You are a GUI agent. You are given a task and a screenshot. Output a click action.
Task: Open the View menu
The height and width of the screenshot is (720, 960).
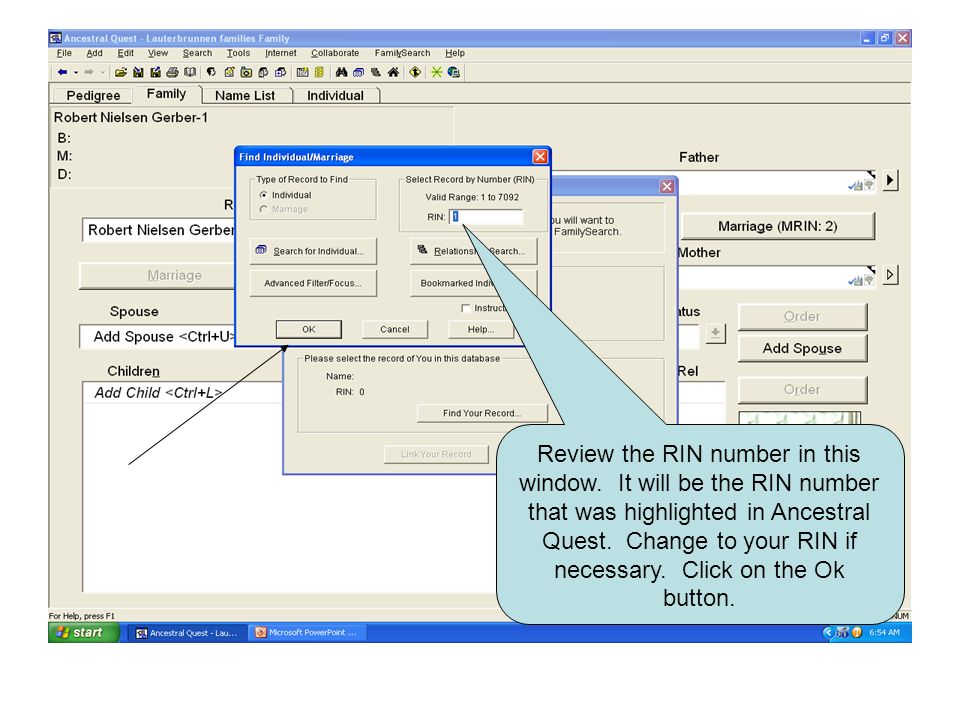coord(158,53)
